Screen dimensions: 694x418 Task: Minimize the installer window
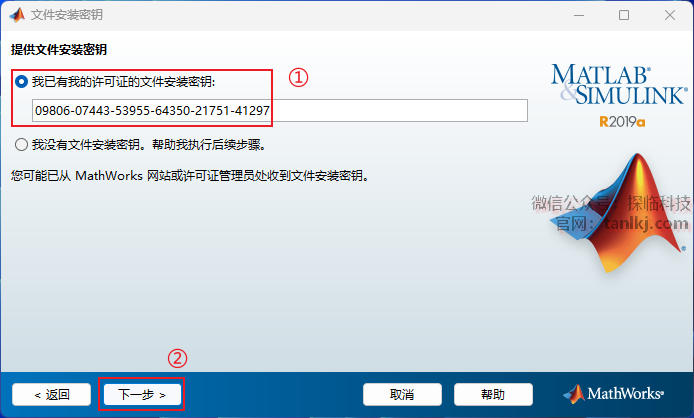pyautogui.click(x=579, y=15)
